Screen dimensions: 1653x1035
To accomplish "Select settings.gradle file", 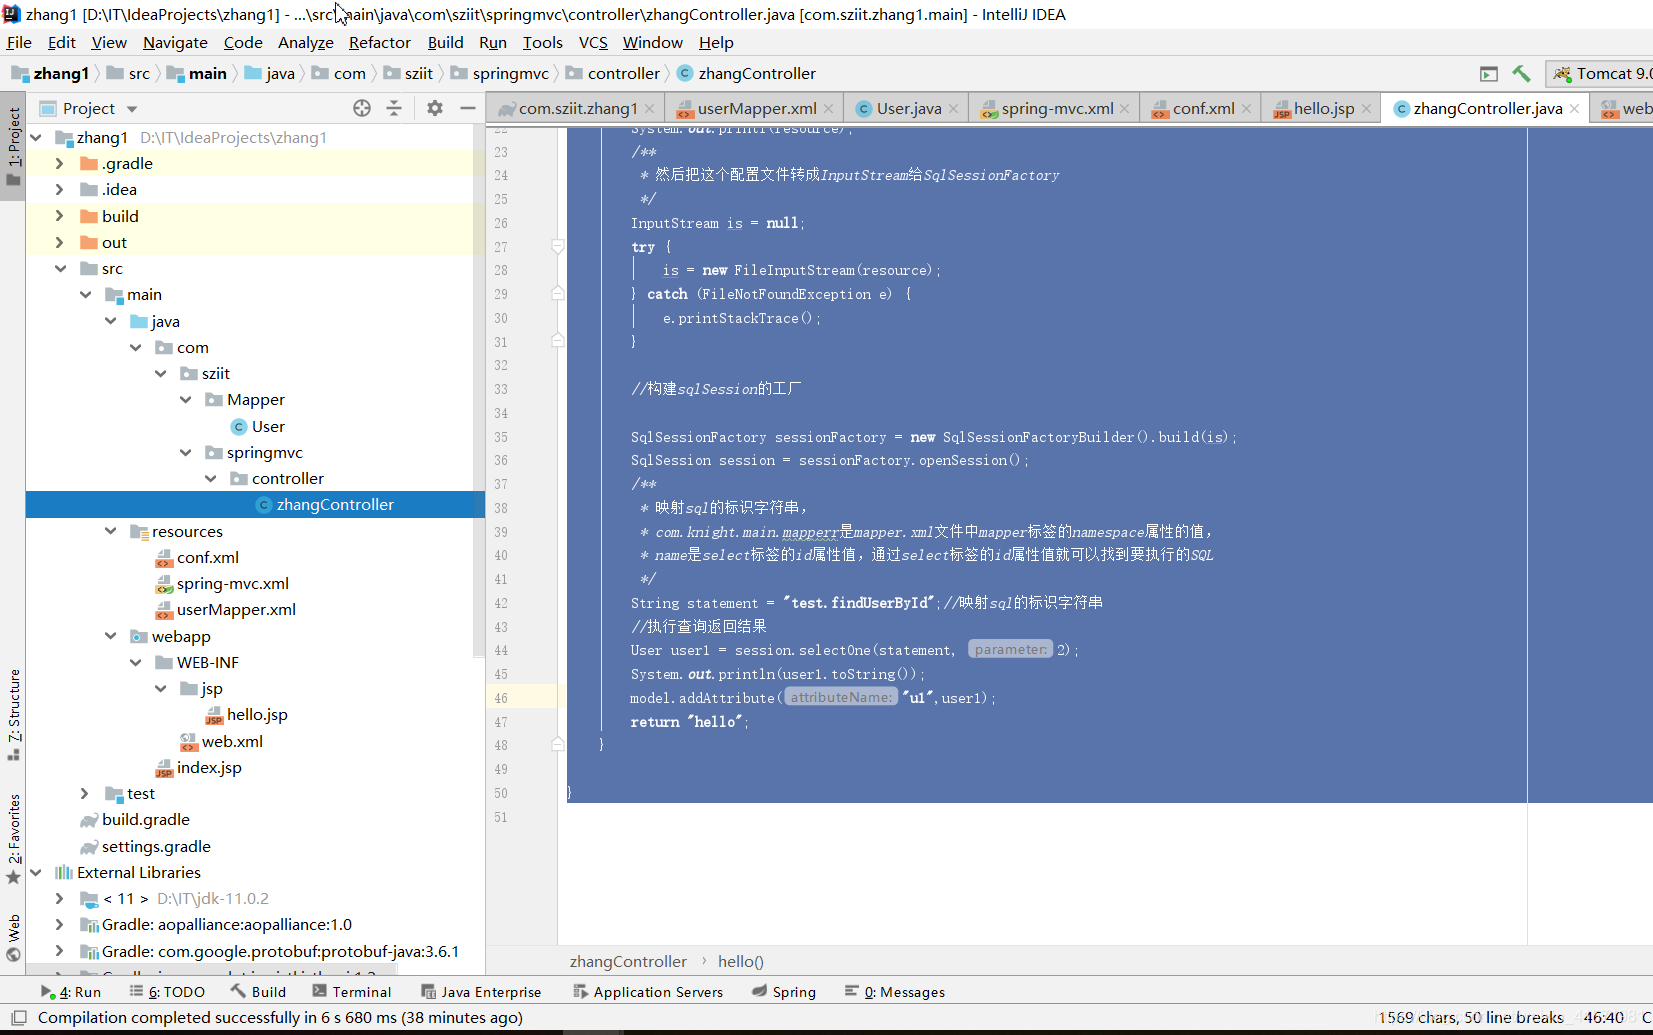I will [145, 846].
